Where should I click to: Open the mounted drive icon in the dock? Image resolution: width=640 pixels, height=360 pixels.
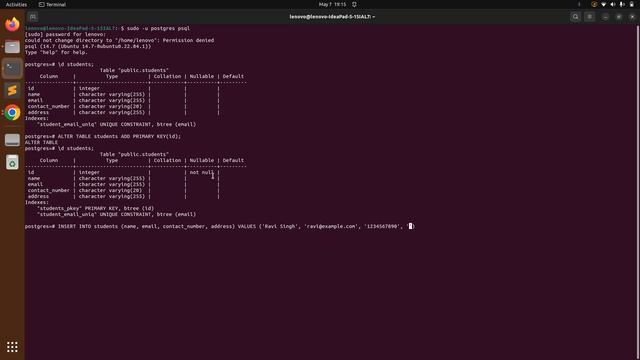point(12,140)
